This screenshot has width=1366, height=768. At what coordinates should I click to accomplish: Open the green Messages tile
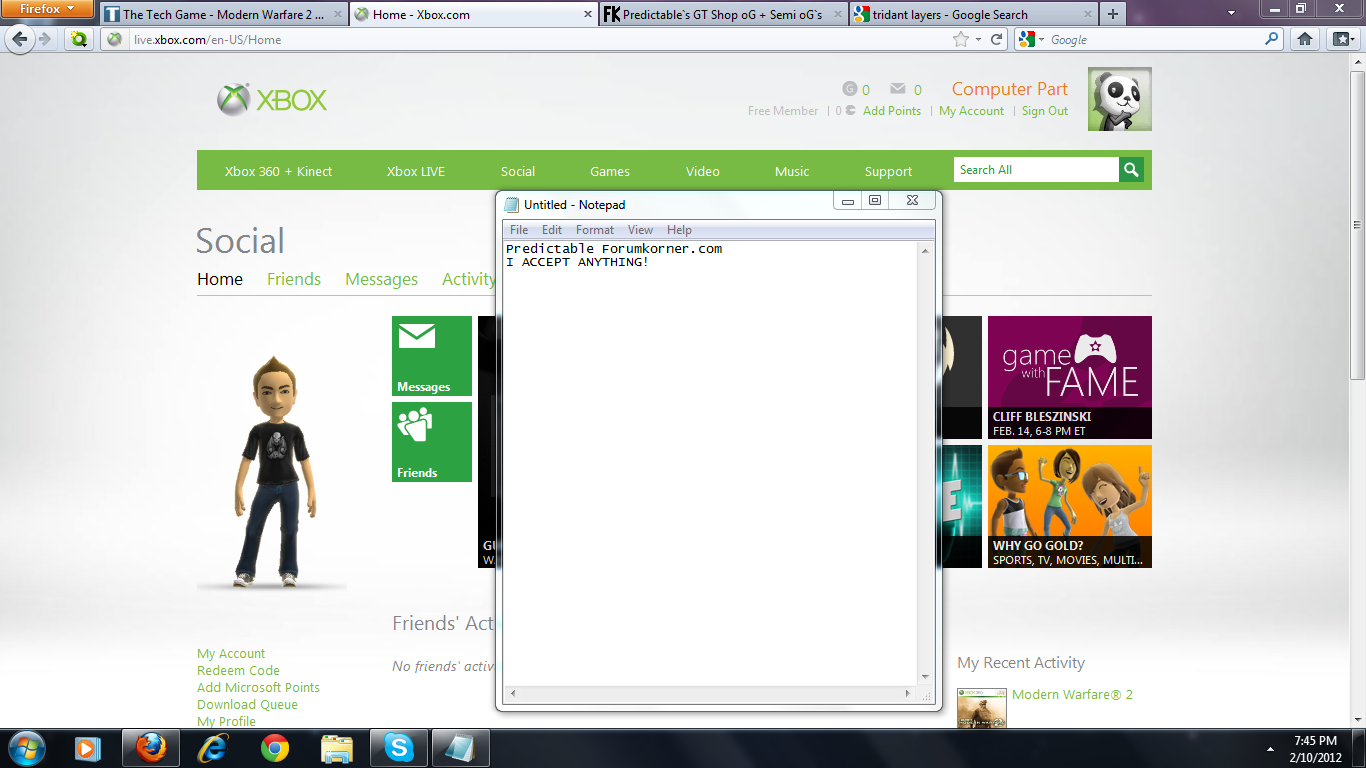(432, 356)
